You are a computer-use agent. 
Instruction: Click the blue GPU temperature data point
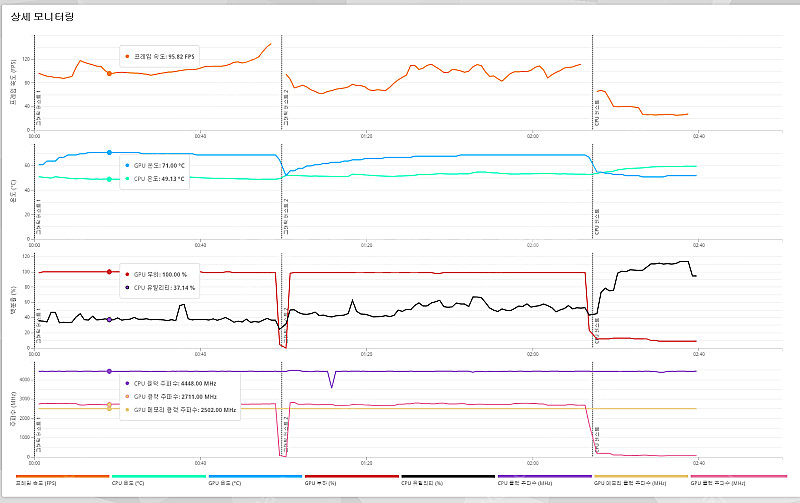point(109,153)
